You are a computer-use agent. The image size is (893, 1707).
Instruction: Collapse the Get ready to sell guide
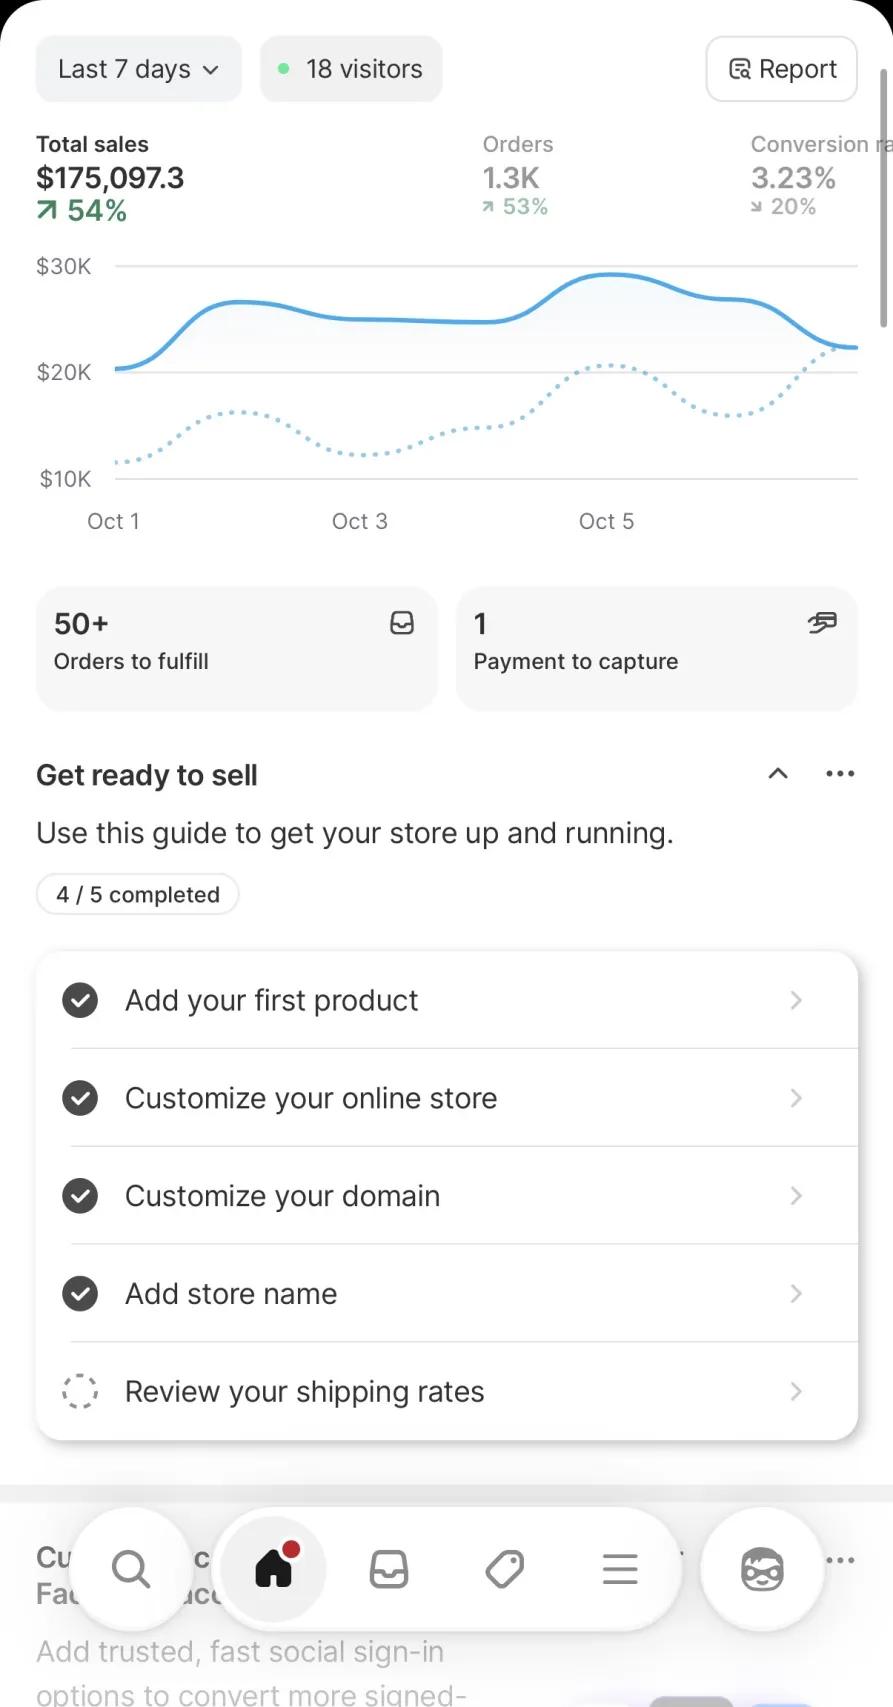click(778, 774)
